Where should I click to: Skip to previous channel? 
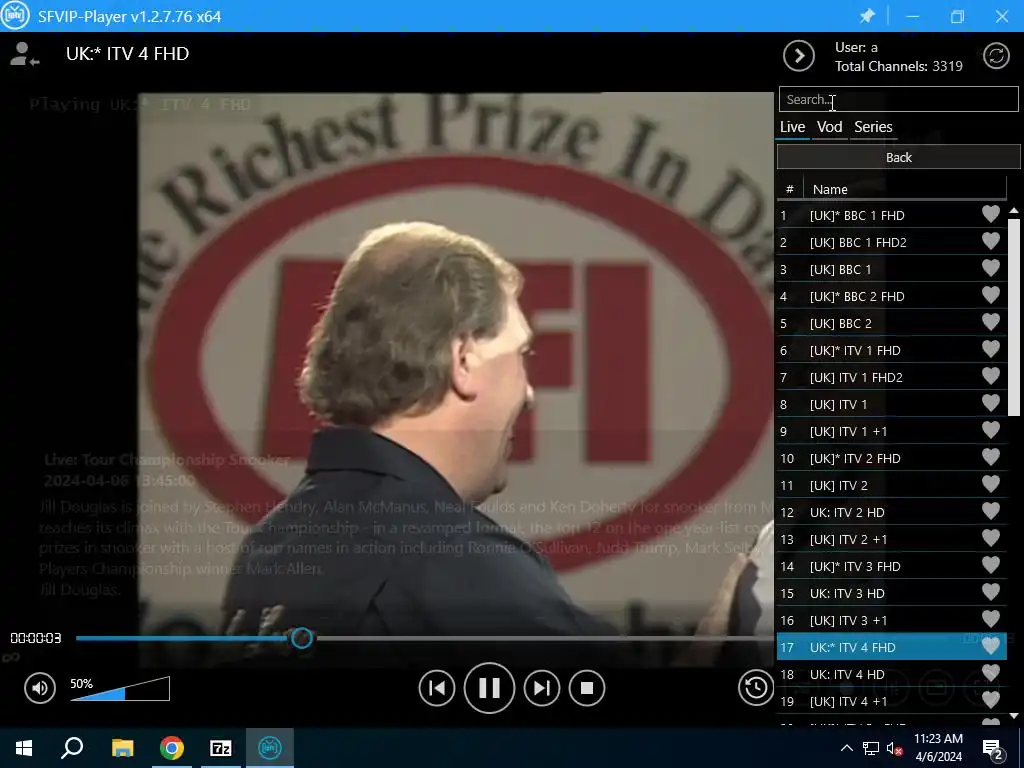(437, 688)
